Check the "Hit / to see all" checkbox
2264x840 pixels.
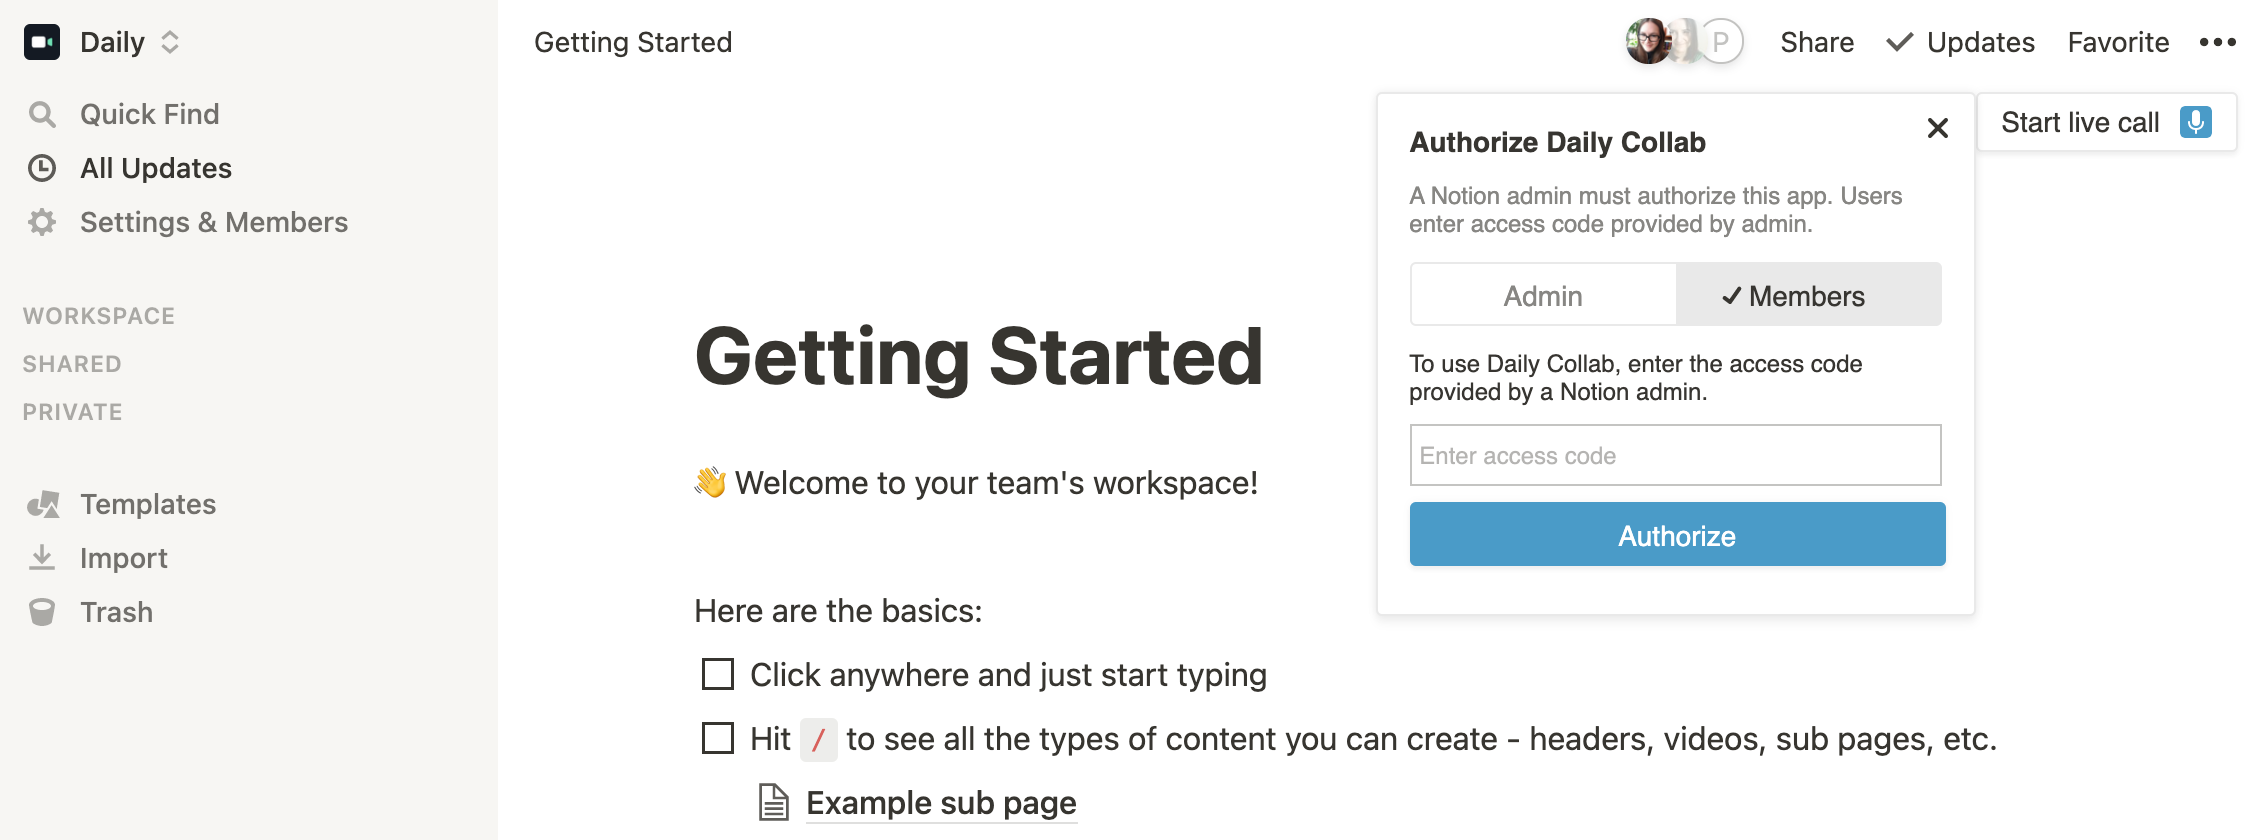click(x=718, y=738)
